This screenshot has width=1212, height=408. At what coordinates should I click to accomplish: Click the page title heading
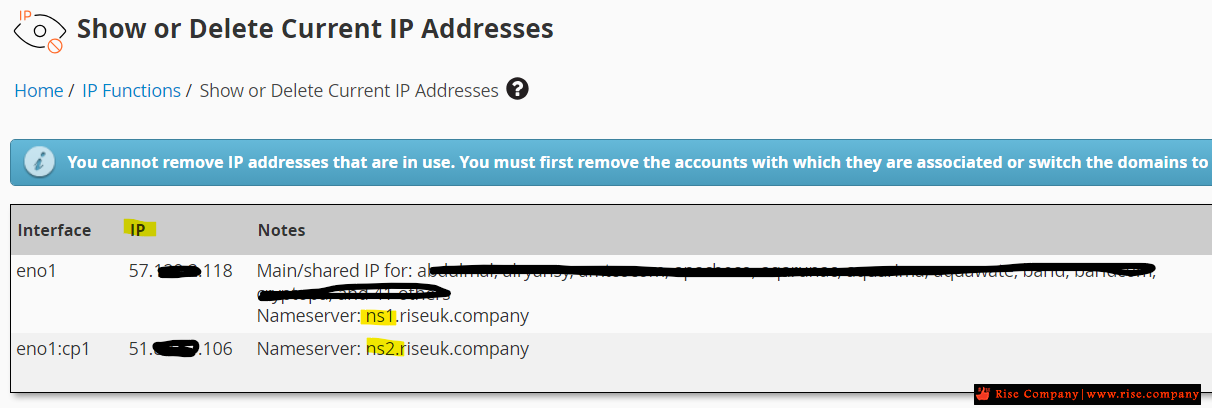315,28
